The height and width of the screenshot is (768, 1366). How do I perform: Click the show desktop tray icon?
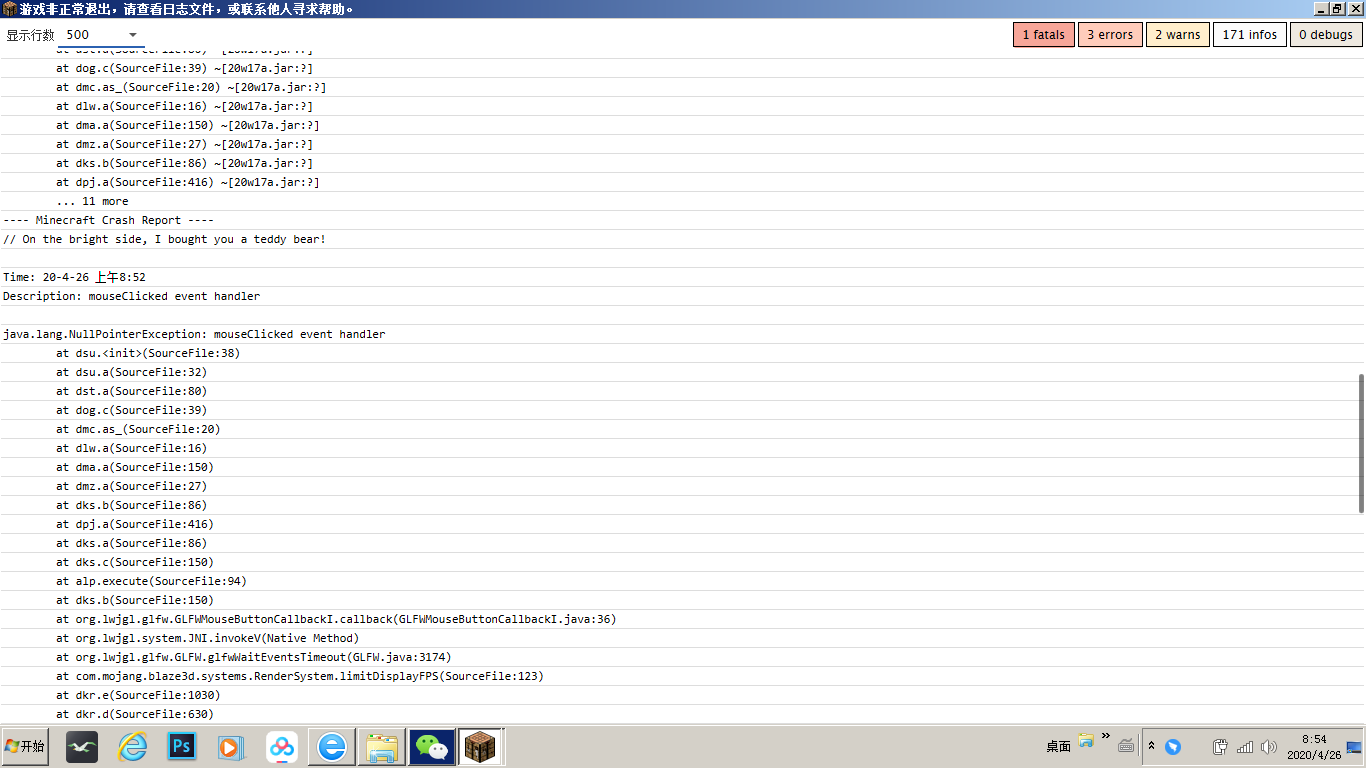1354,747
